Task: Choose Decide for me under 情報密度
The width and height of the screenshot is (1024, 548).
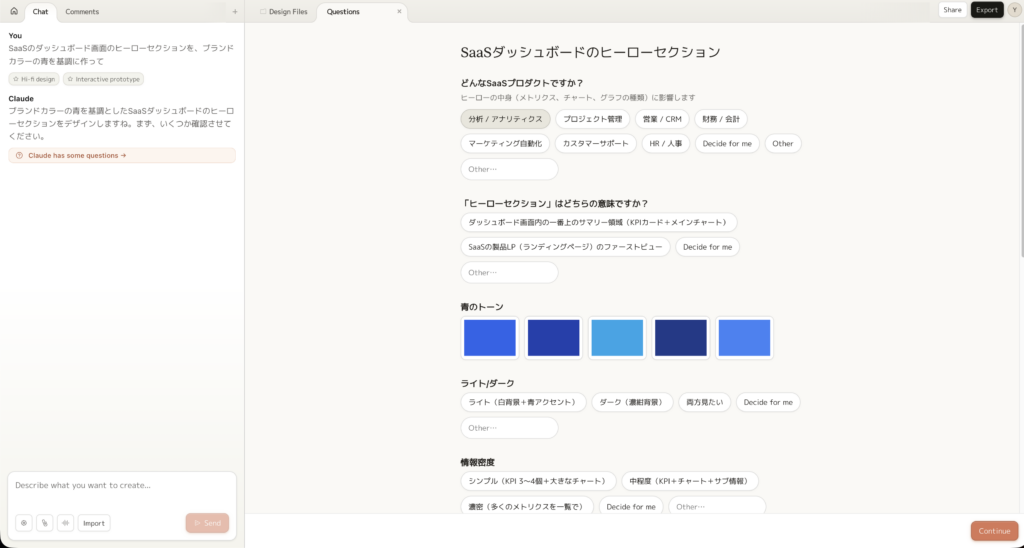Action: (631, 506)
